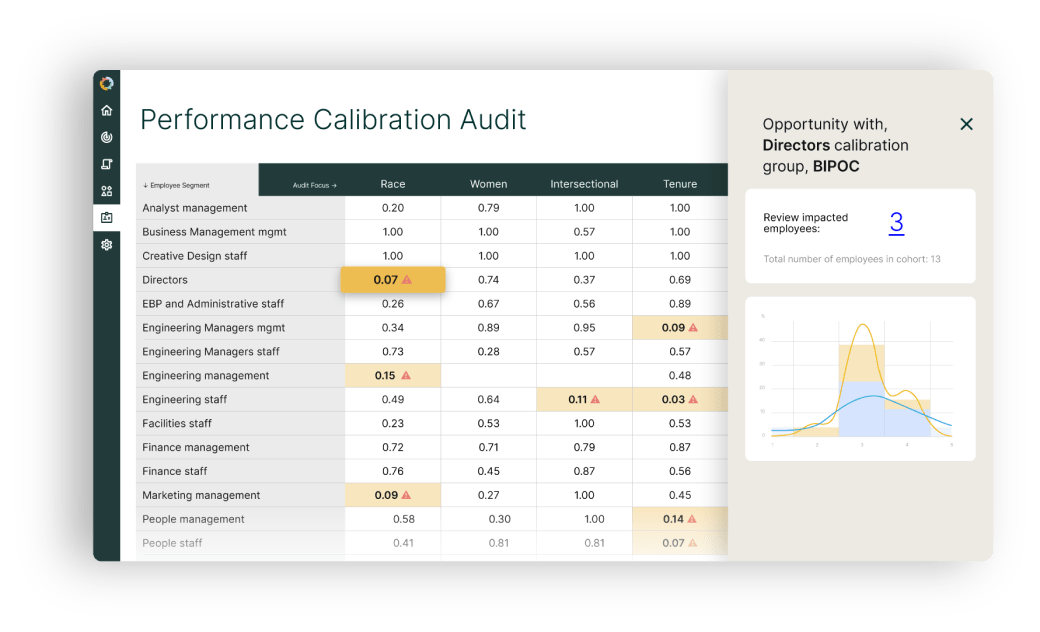This screenshot has height=632, width=1040.
Task: Click Directors Intersectional value 0.37
Action: [584, 280]
